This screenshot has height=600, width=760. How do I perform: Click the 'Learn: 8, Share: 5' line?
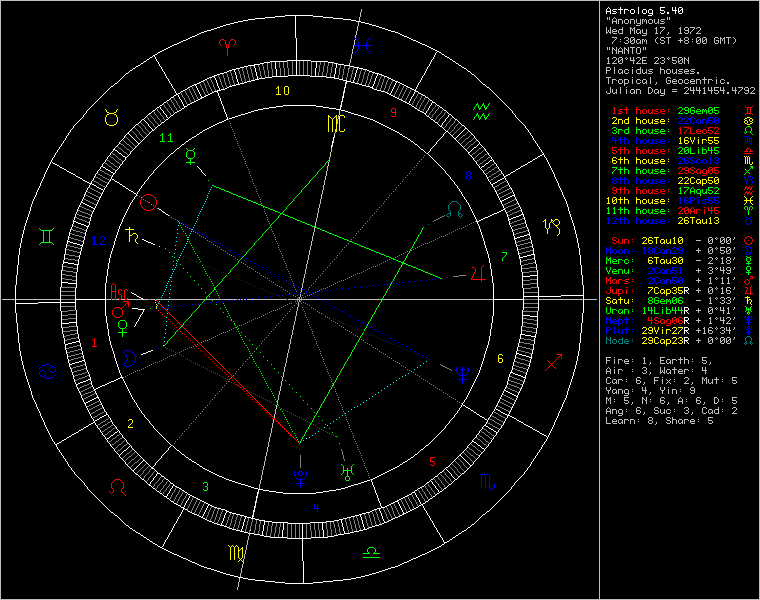[x=659, y=421]
